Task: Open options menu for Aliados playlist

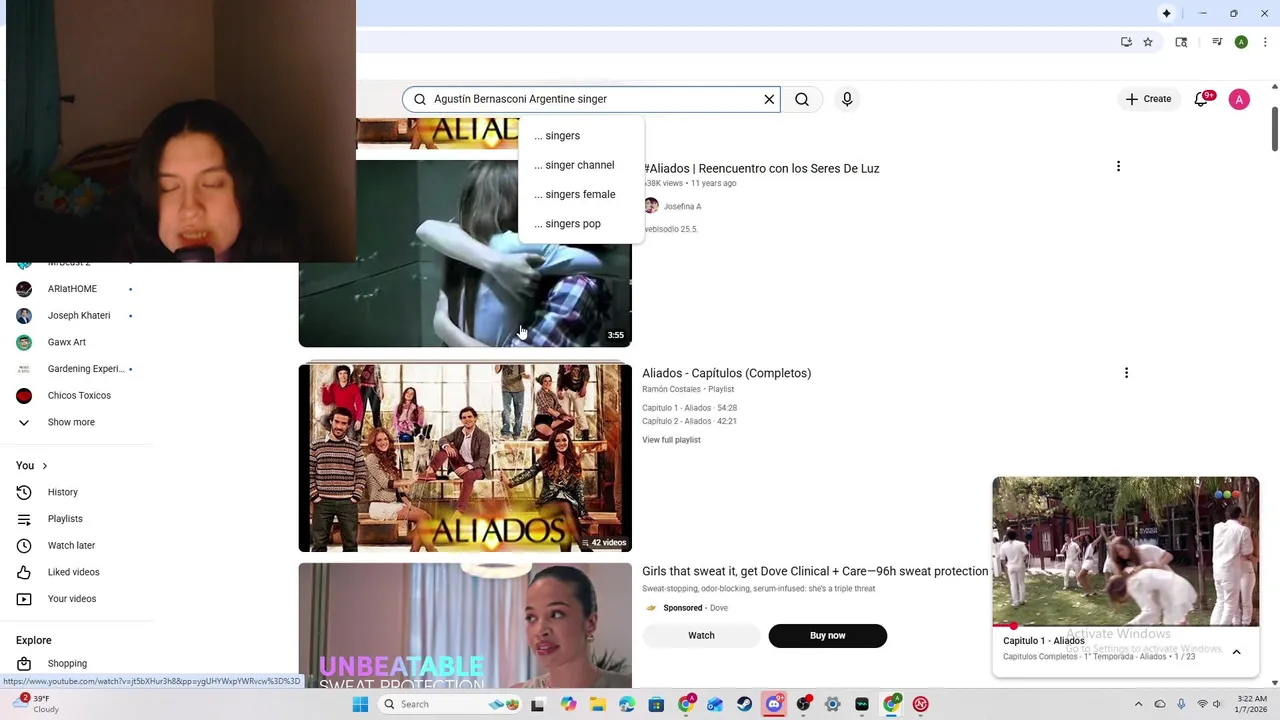Action: tap(1126, 373)
